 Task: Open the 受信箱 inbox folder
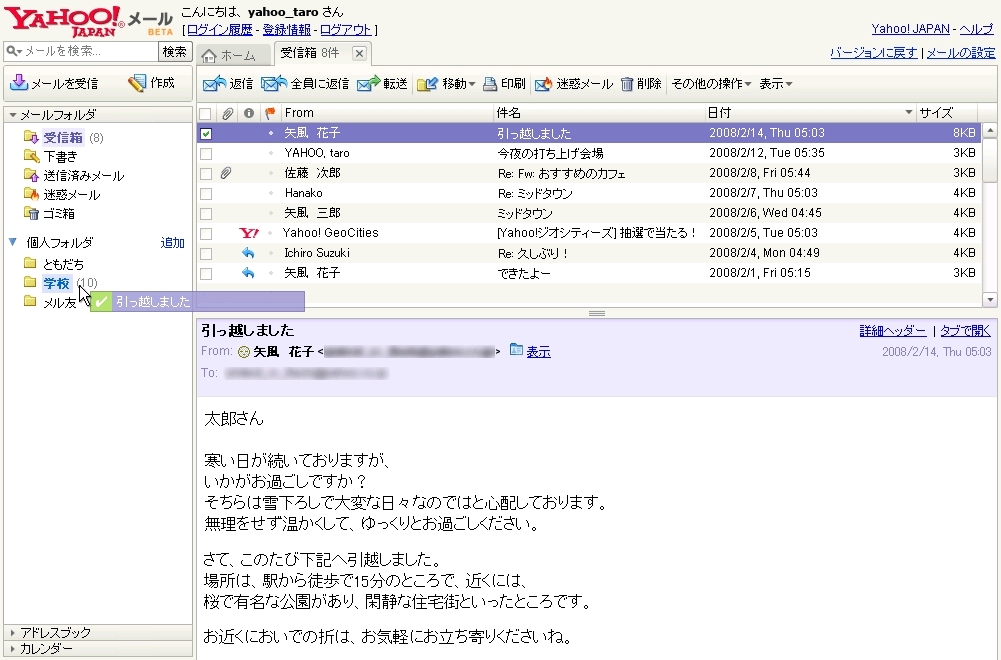63,137
